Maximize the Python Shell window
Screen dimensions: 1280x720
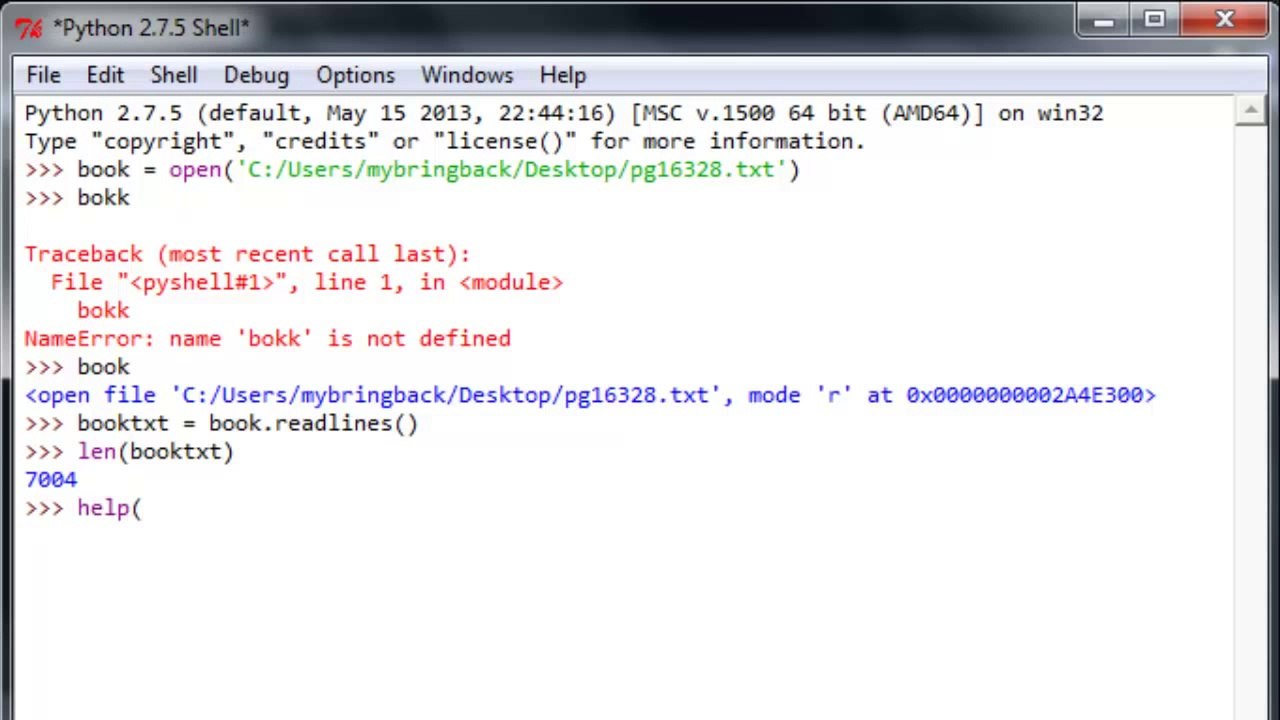click(1154, 20)
